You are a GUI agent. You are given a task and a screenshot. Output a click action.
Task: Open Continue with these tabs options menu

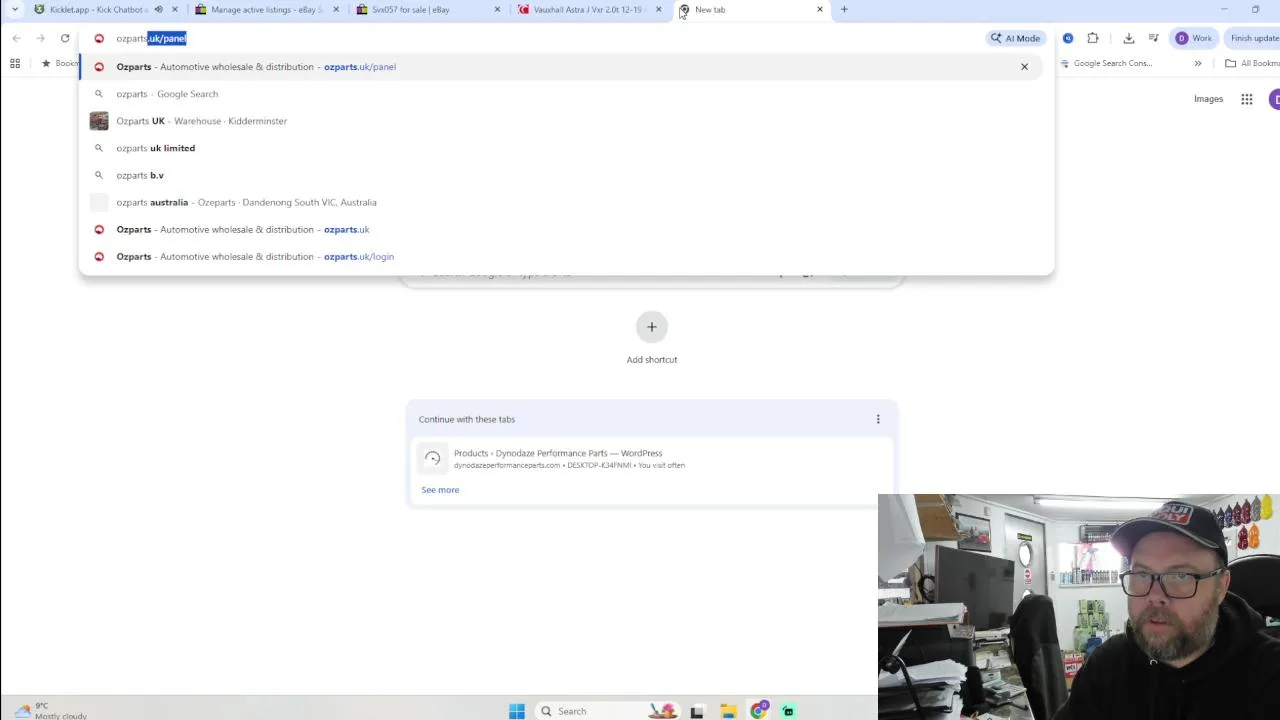[878, 419]
